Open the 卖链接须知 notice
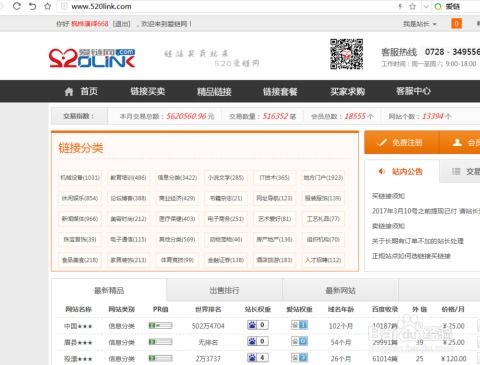Screen dimensions: 480x365 pyautogui.click(x=388, y=226)
